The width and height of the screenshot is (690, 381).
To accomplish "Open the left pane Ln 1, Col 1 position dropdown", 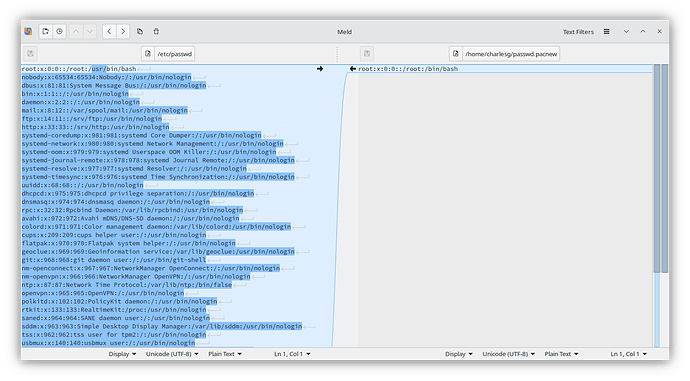I will point(292,354).
